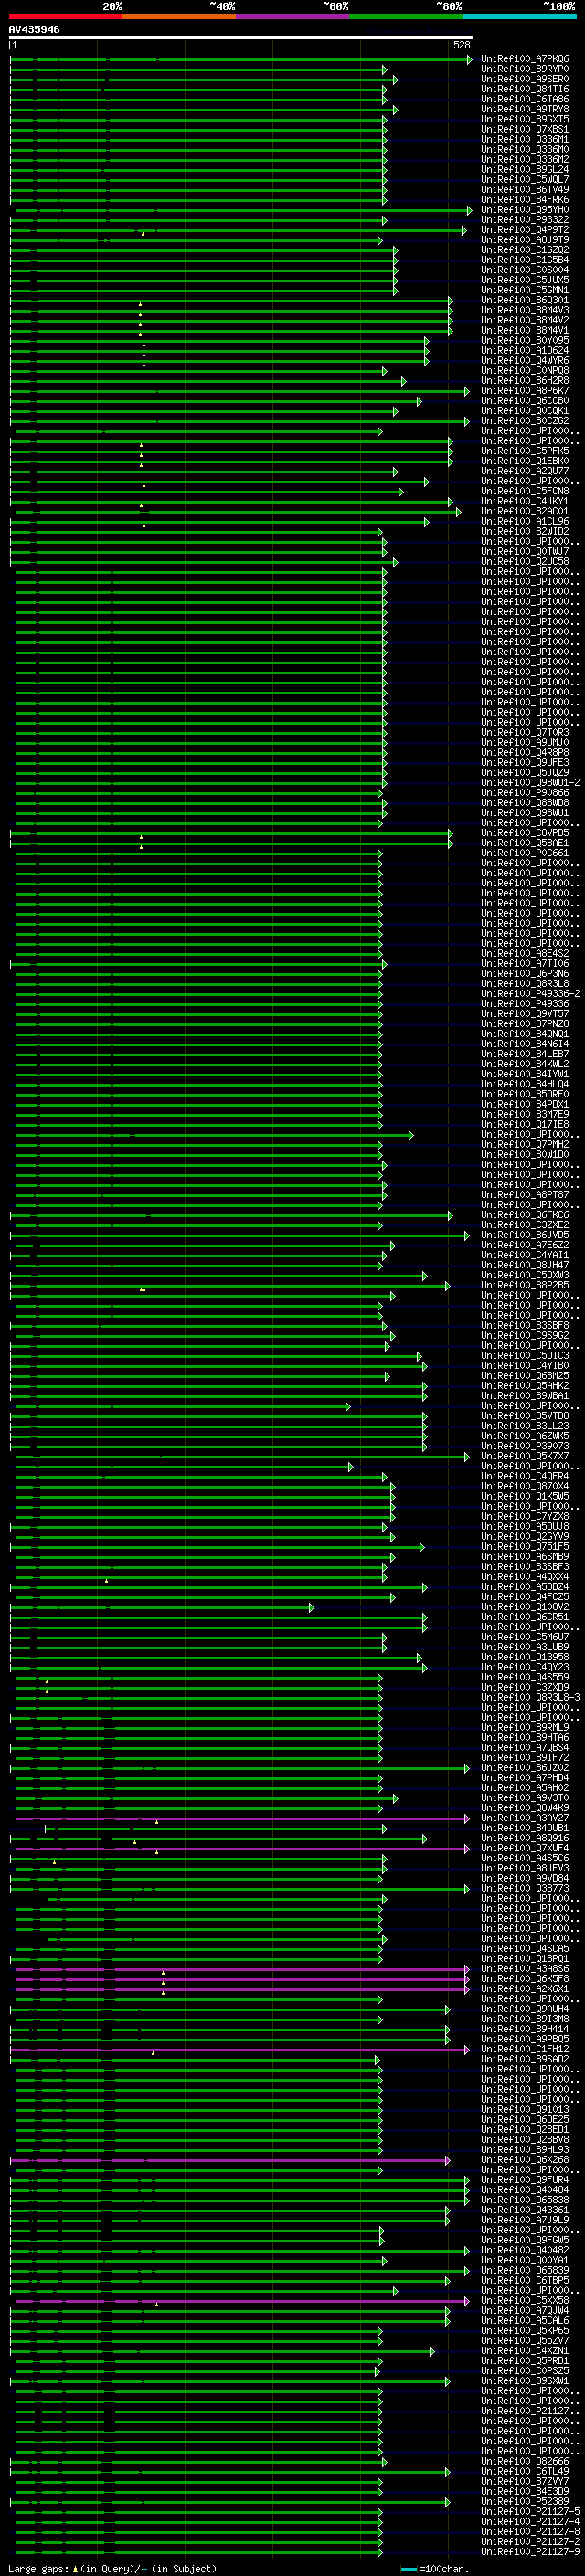Select the UniRef100_Q6X268 label
The image size is (585, 2576).
tap(525, 2160)
